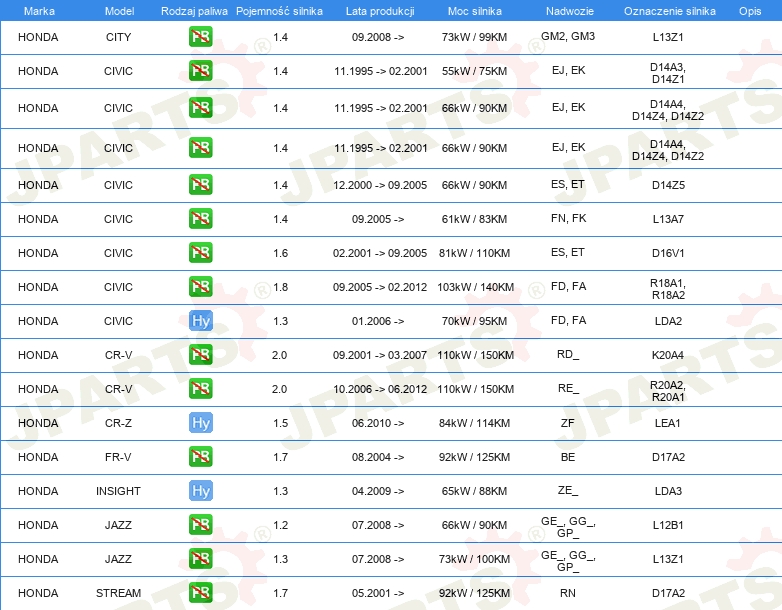Screen dimensions: 782x610
Task: Select engine code D16V1
Action: pyautogui.click(x=668, y=253)
